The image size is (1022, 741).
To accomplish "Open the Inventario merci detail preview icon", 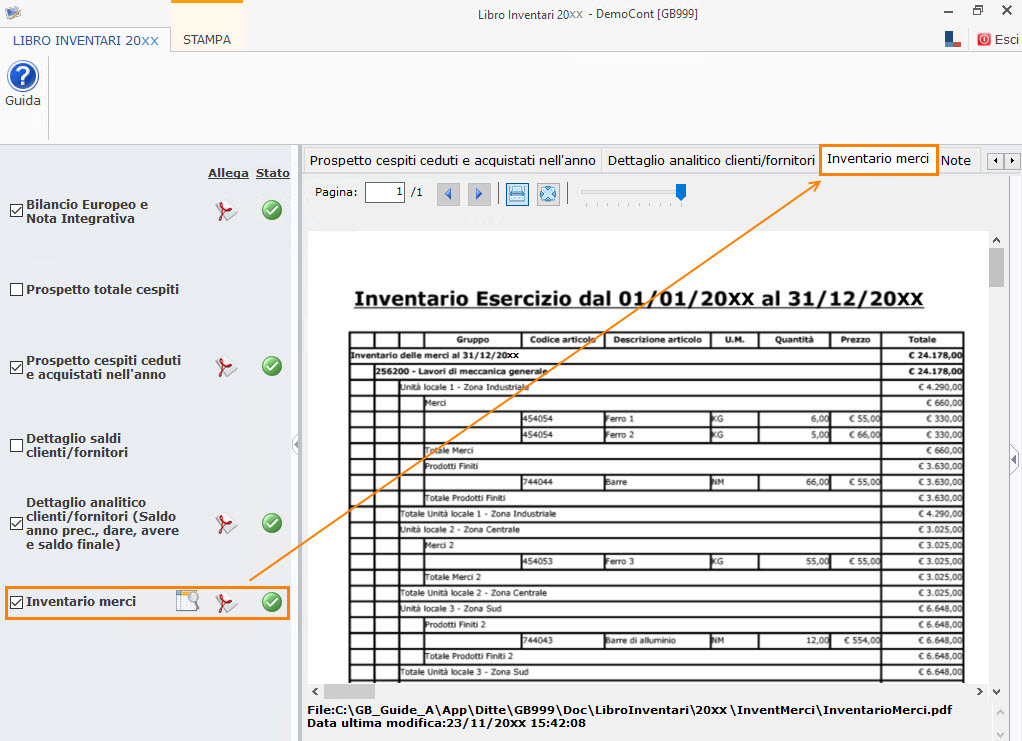I will click(x=187, y=601).
